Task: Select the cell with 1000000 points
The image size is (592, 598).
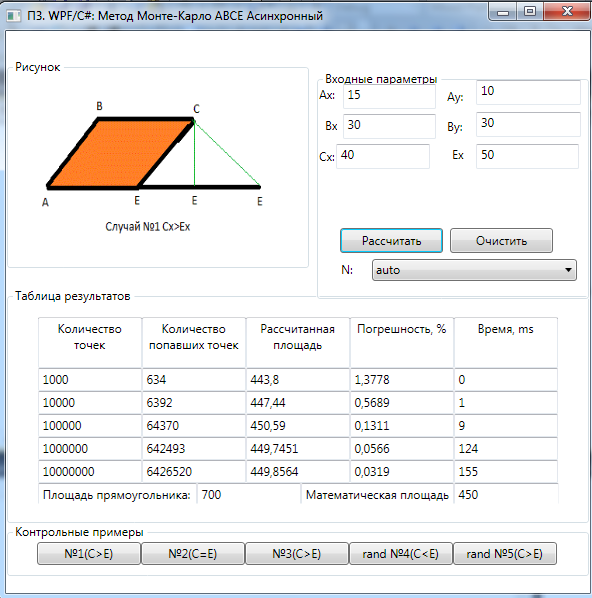Action: (x=90, y=448)
